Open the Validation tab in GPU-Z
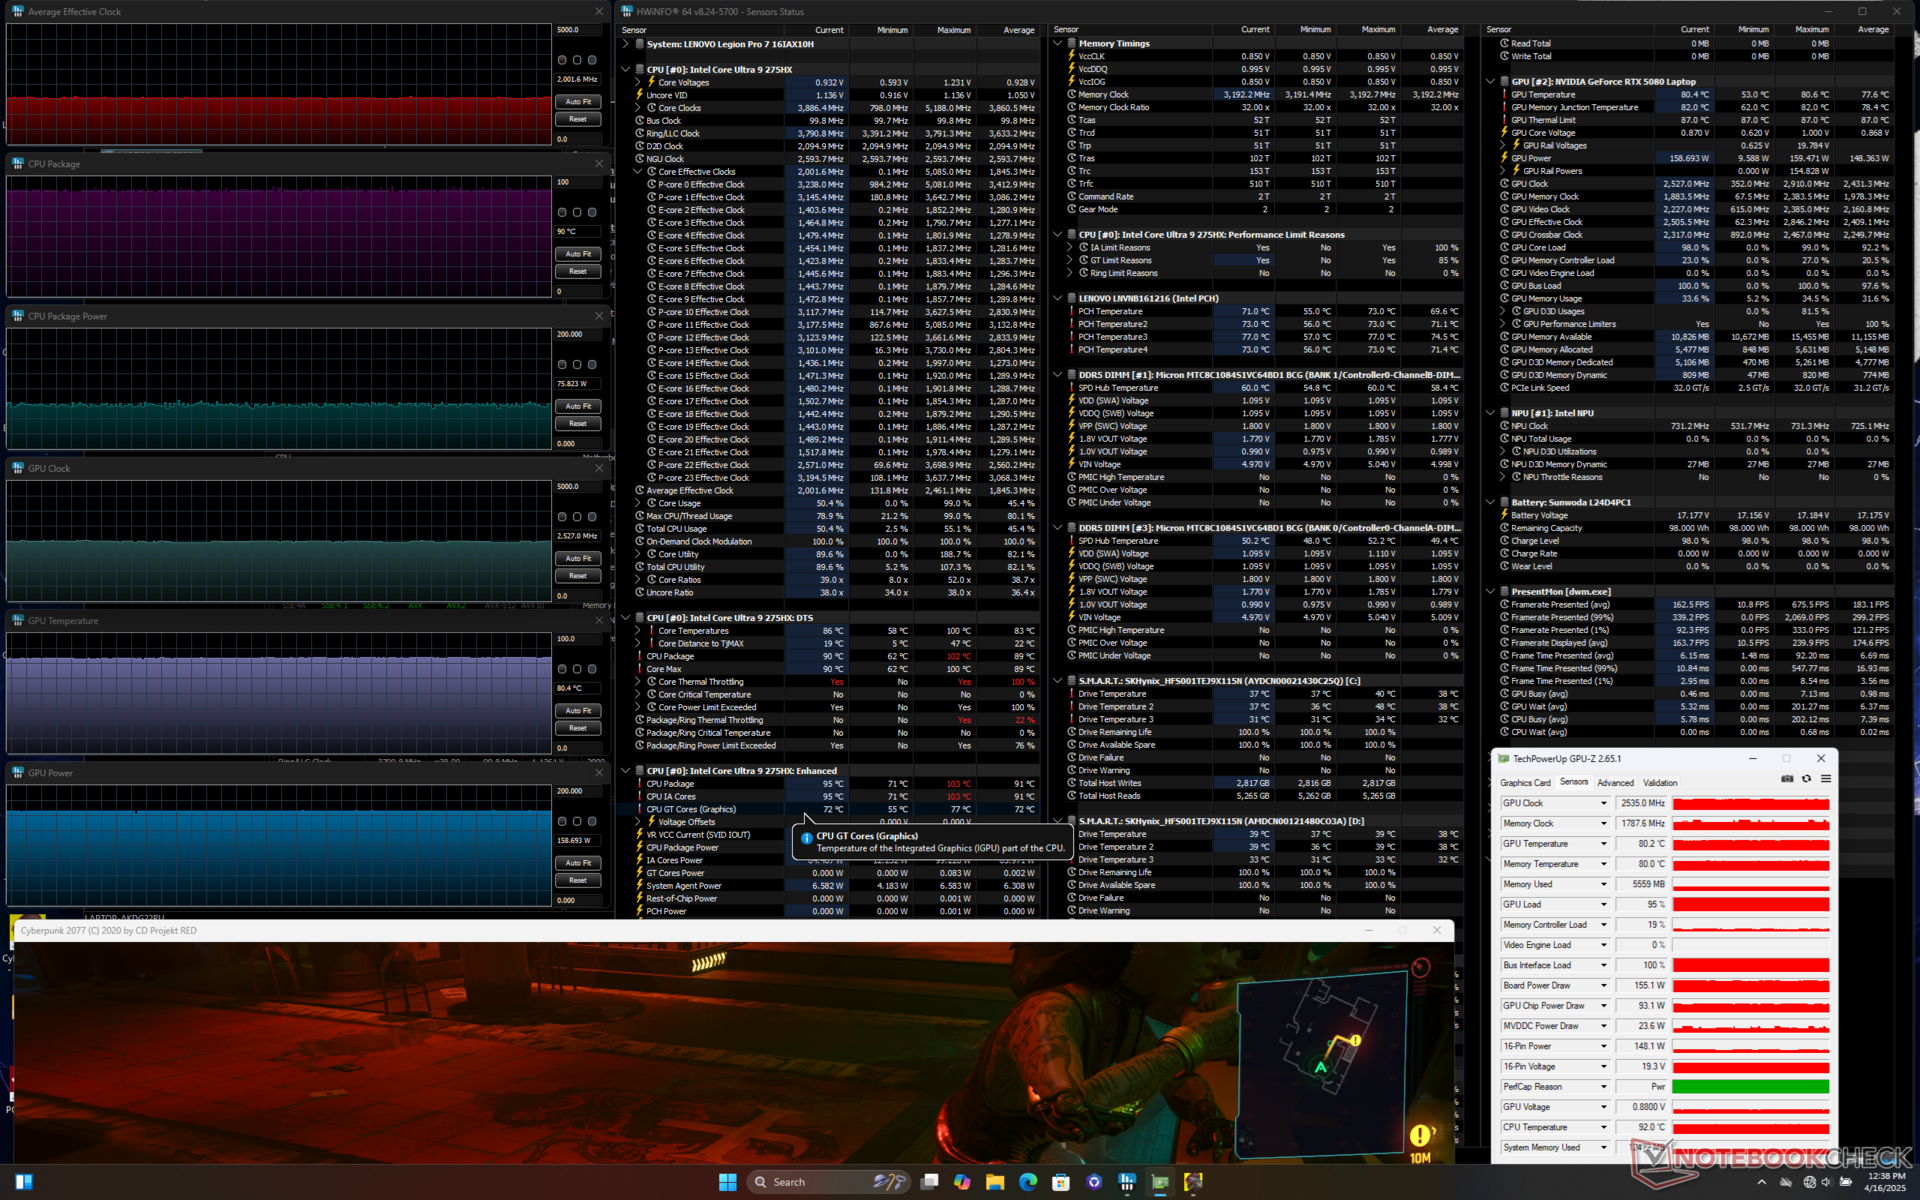 (x=1660, y=783)
